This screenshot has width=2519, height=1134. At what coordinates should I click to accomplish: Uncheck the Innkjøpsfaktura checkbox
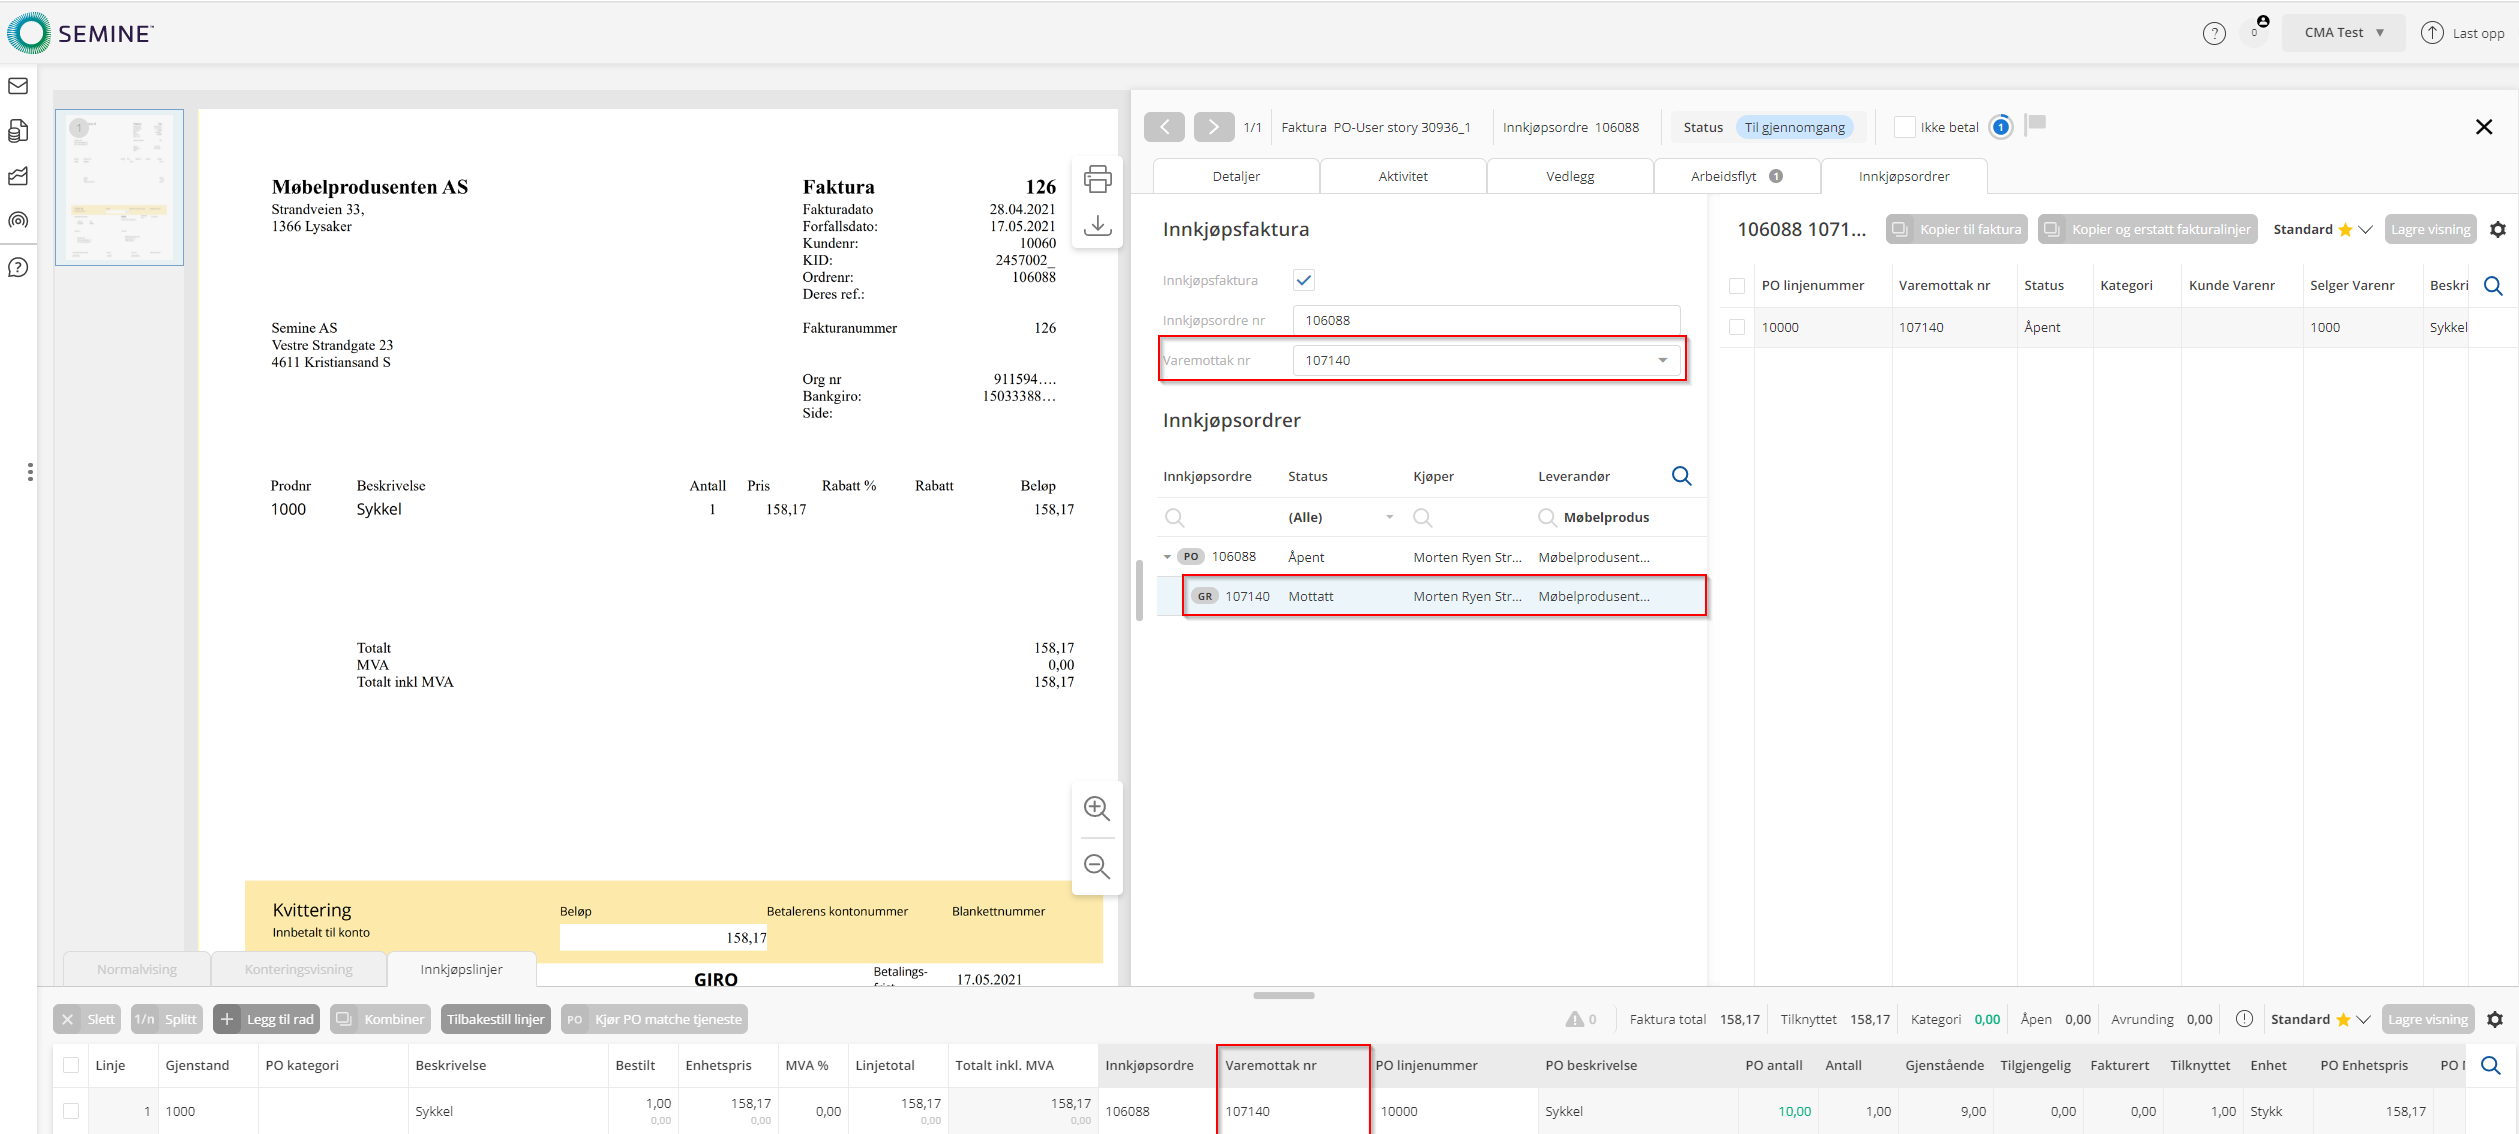click(x=1303, y=280)
